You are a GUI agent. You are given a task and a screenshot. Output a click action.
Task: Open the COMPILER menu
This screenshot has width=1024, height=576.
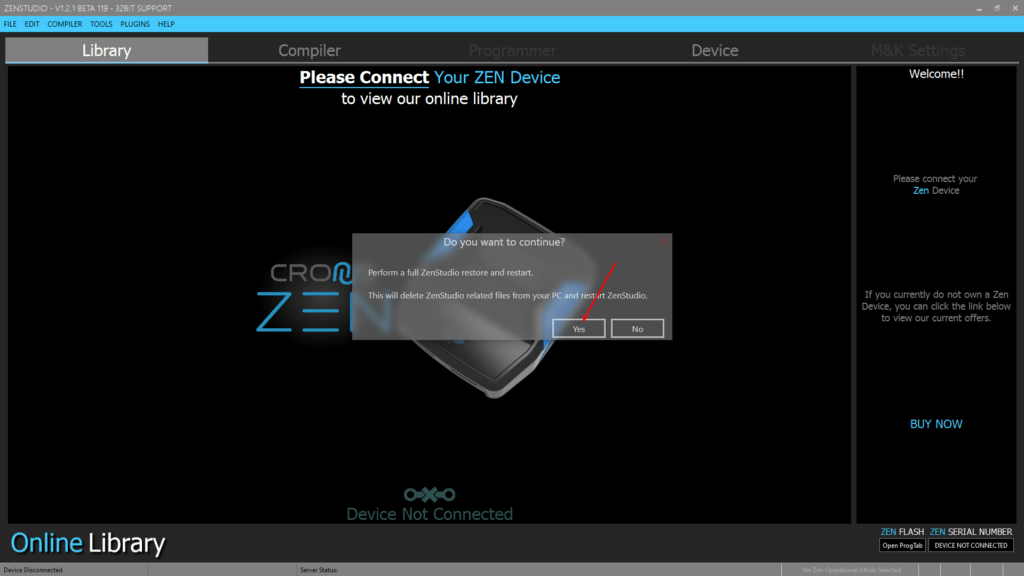(65, 24)
